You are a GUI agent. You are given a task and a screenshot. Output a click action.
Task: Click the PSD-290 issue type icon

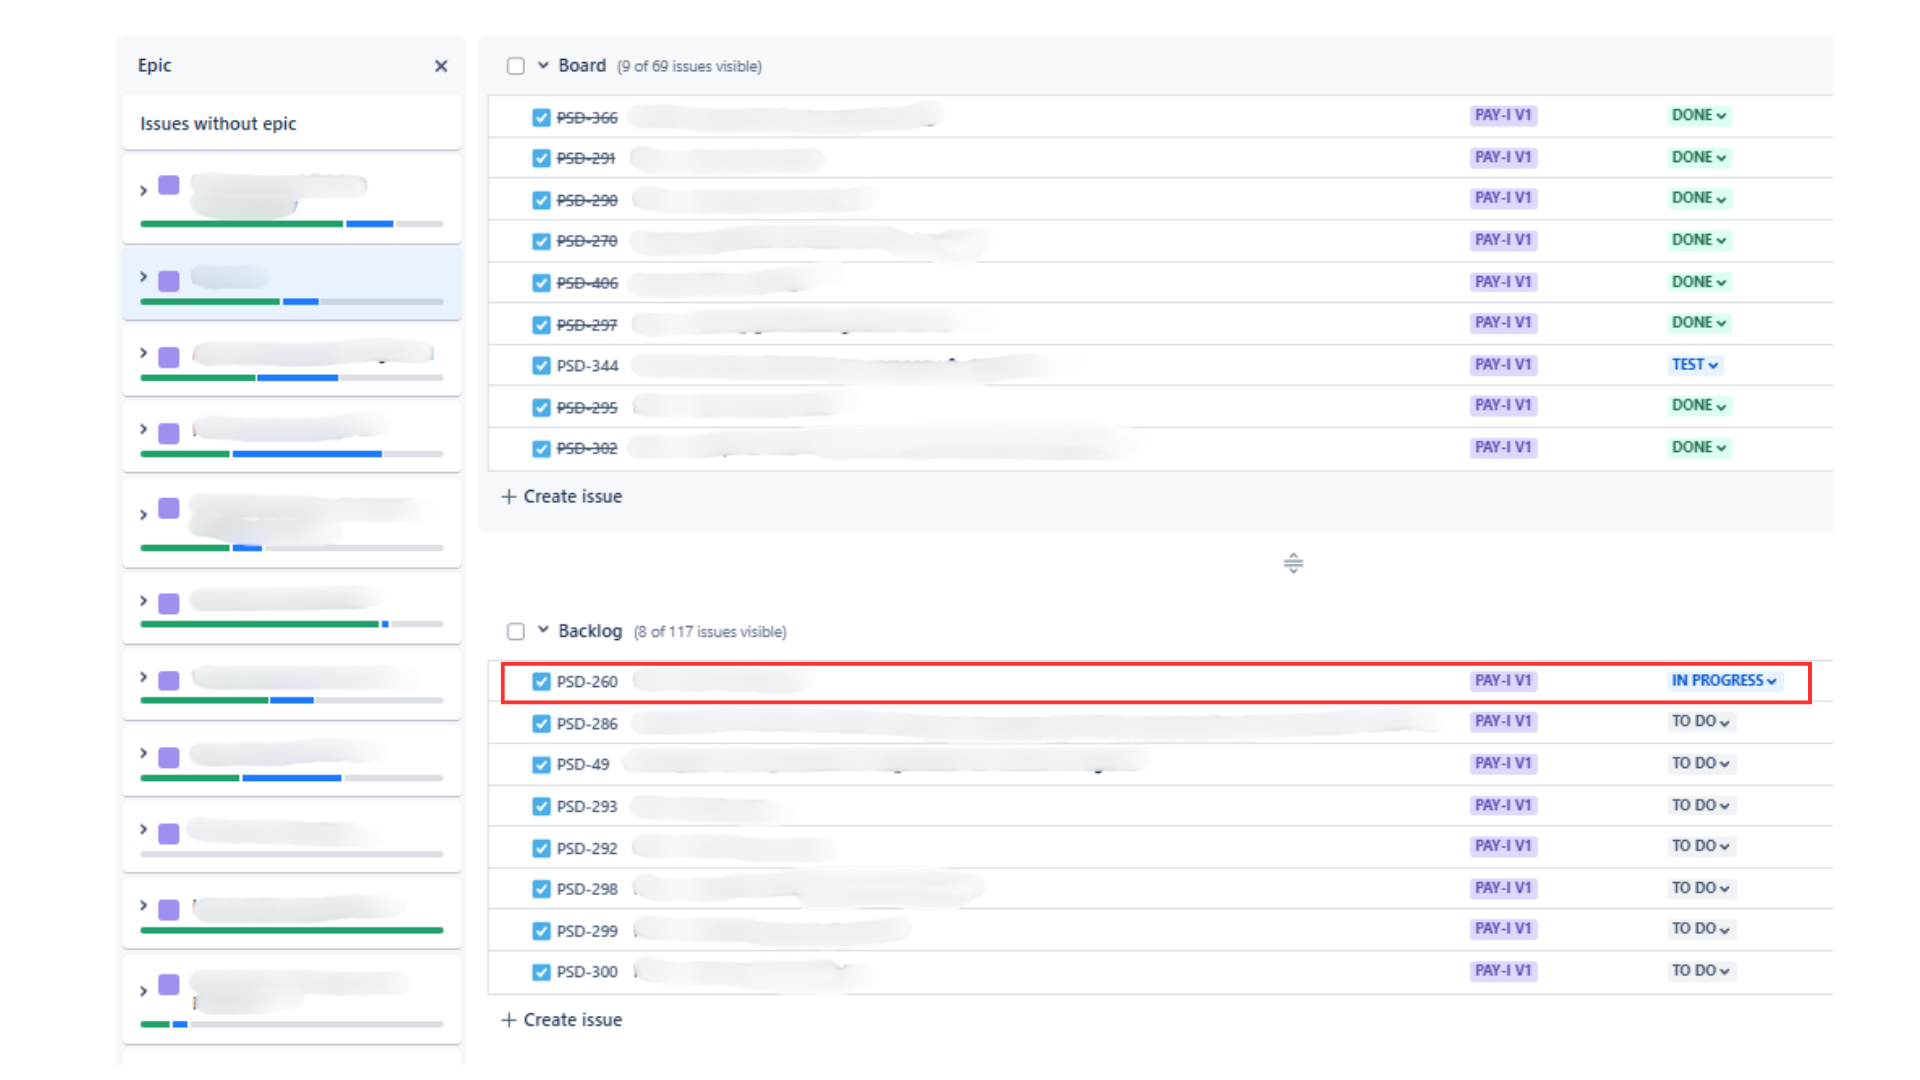[x=541, y=200]
